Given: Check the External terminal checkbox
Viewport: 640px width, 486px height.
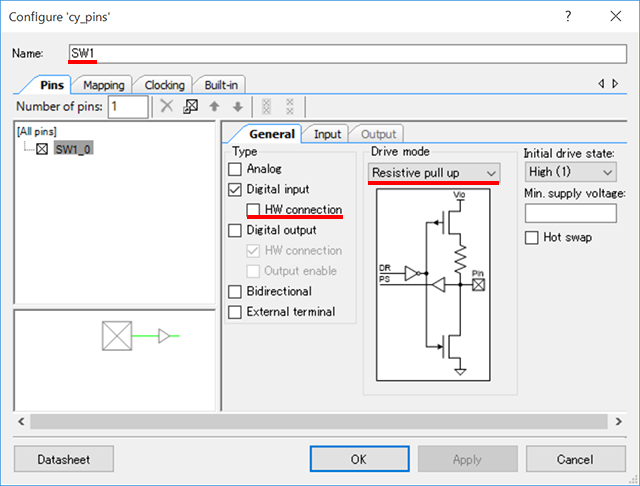Looking at the screenshot, I should [x=235, y=312].
